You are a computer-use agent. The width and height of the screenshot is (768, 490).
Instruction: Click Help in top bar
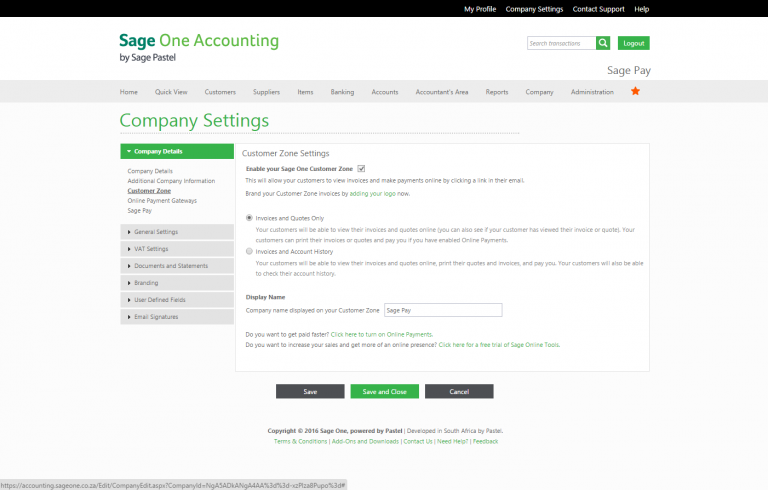tap(642, 9)
